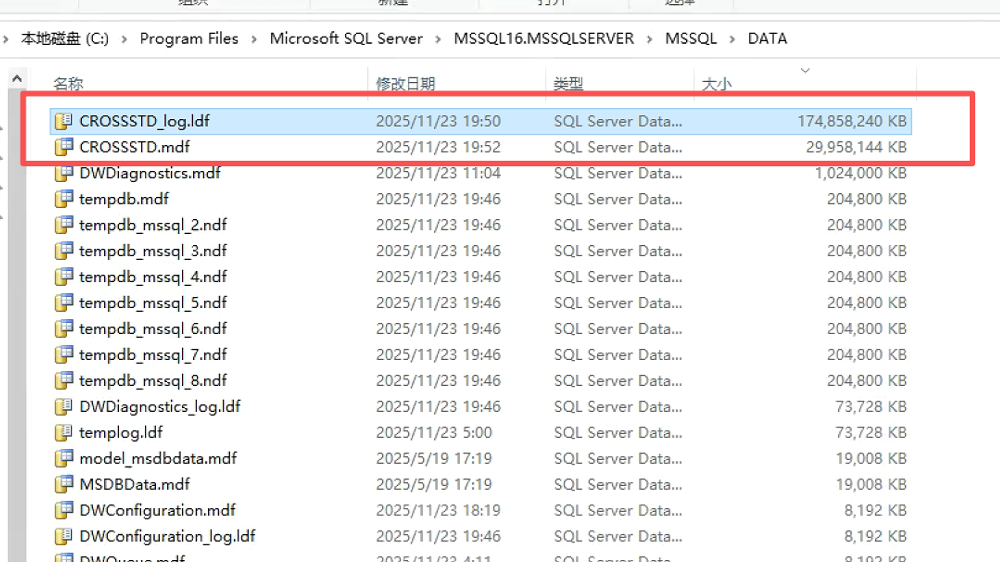
Task: Select the tempdb_mssql_5.ndf file icon
Action: 64,303
